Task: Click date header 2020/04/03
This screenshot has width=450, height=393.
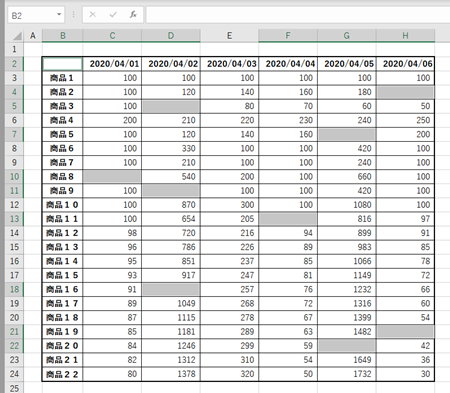Action: [230, 64]
